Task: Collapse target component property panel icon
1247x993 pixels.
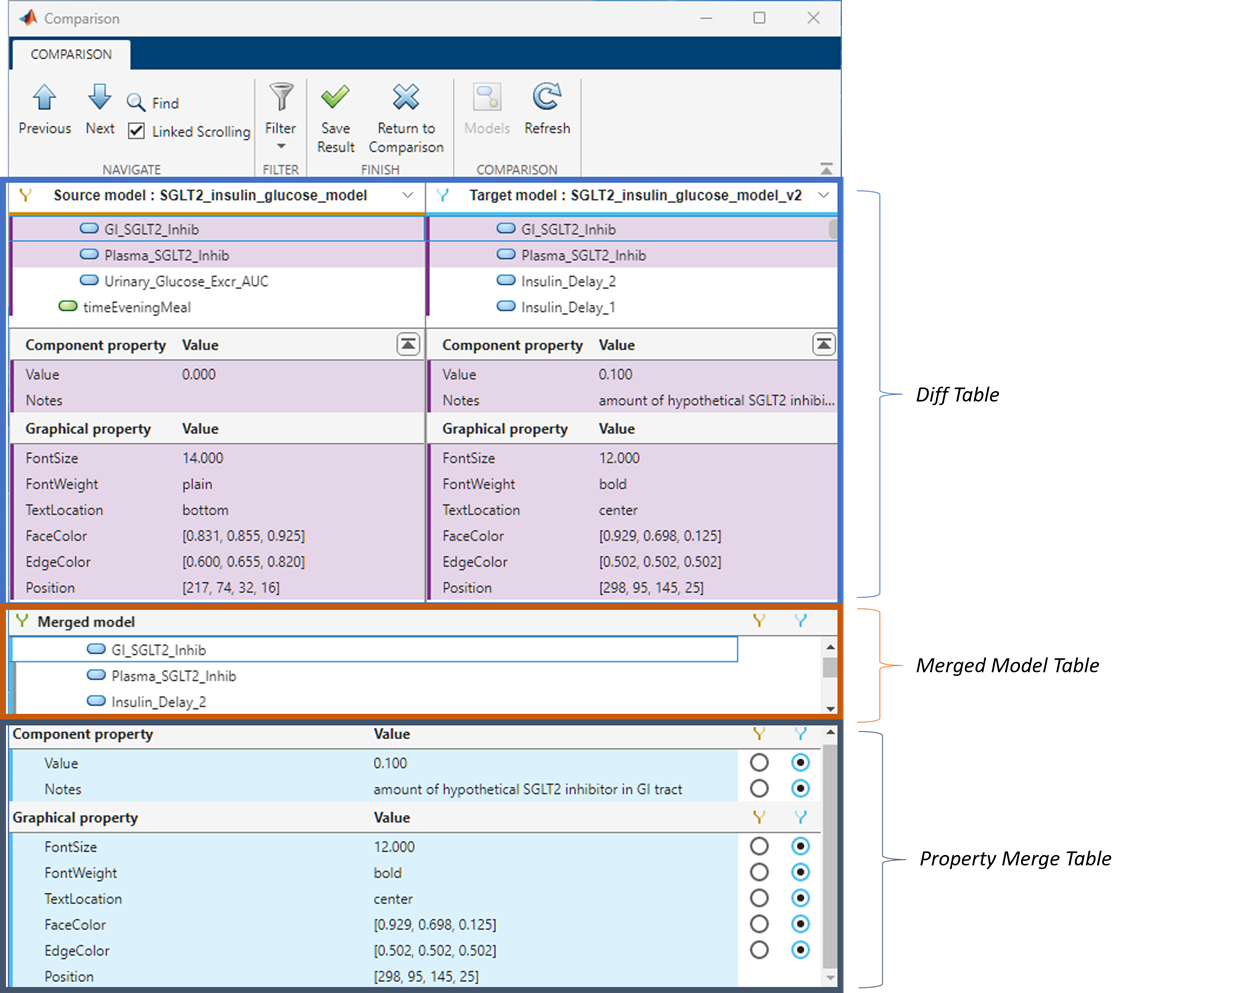Action: 823,344
